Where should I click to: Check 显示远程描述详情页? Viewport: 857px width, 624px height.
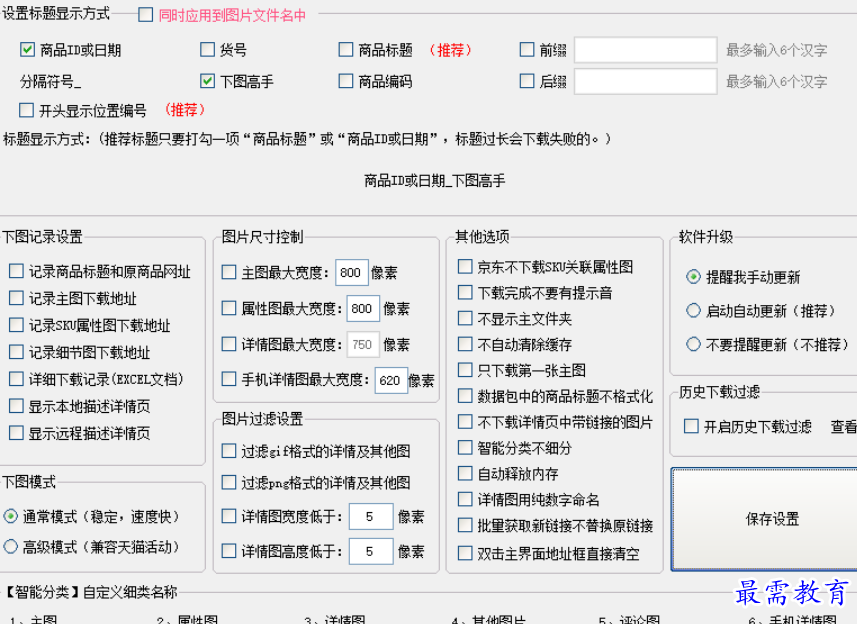[x=16, y=433]
